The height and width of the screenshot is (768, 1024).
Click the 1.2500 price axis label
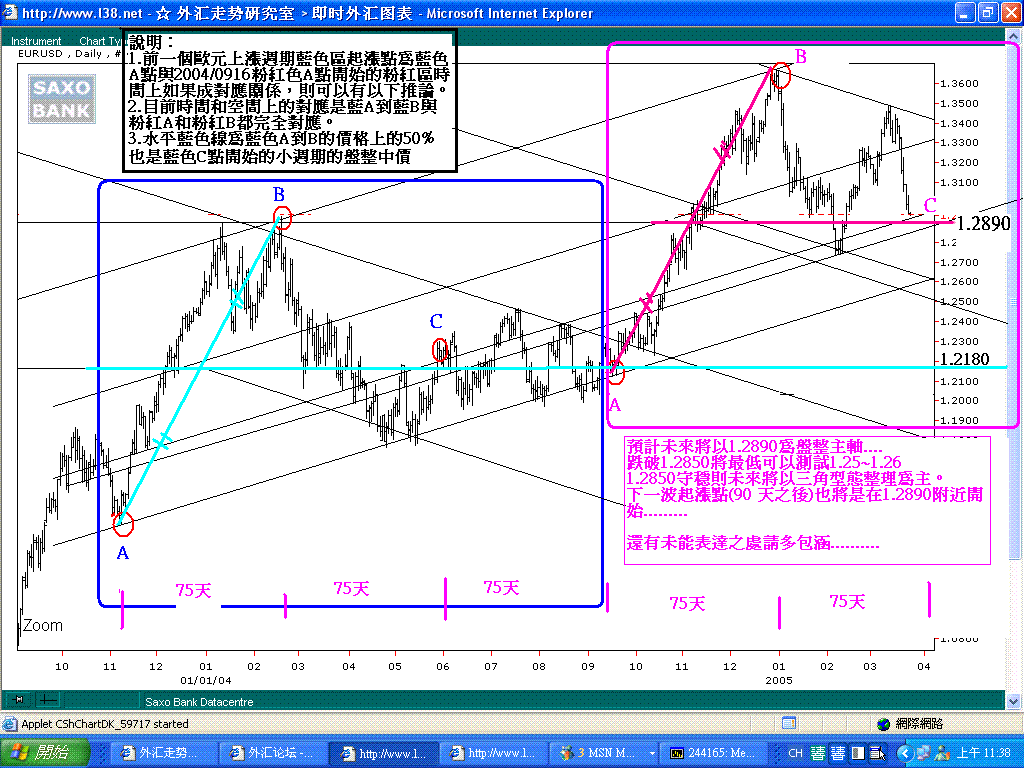tap(959, 302)
